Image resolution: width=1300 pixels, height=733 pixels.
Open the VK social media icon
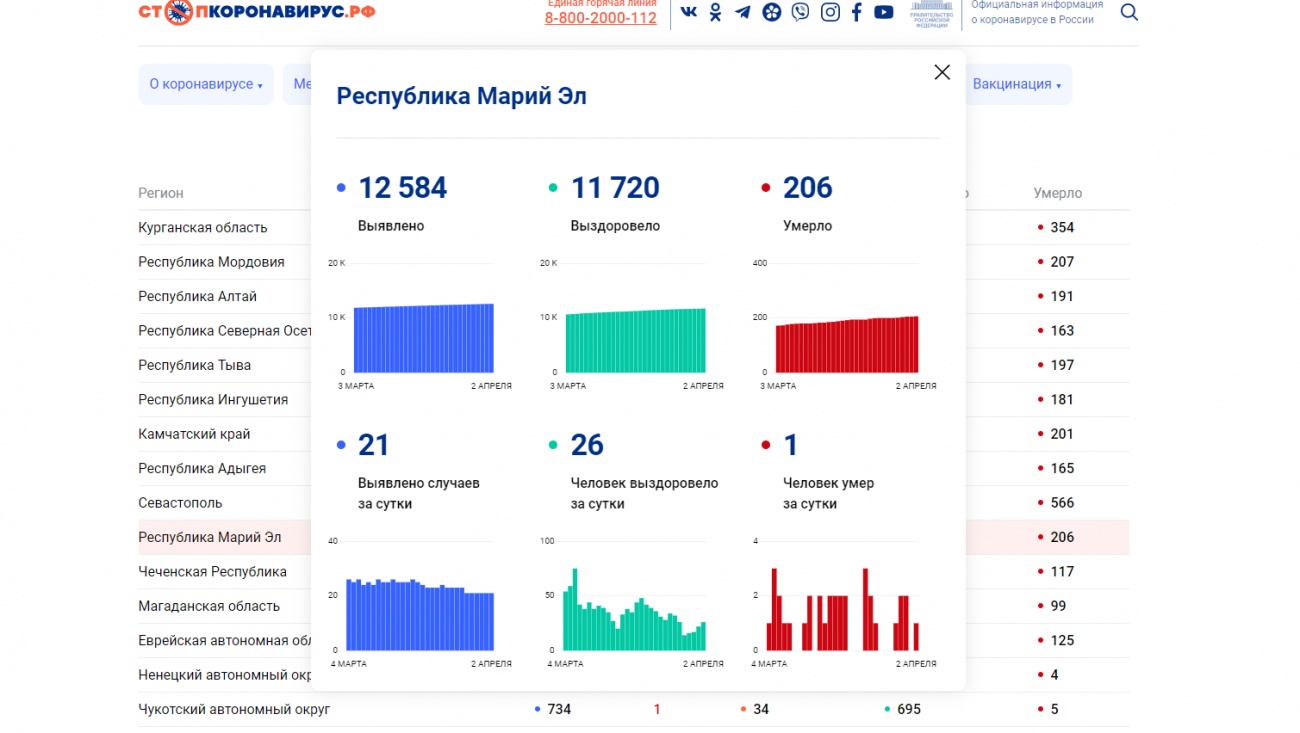(x=689, y=12)
